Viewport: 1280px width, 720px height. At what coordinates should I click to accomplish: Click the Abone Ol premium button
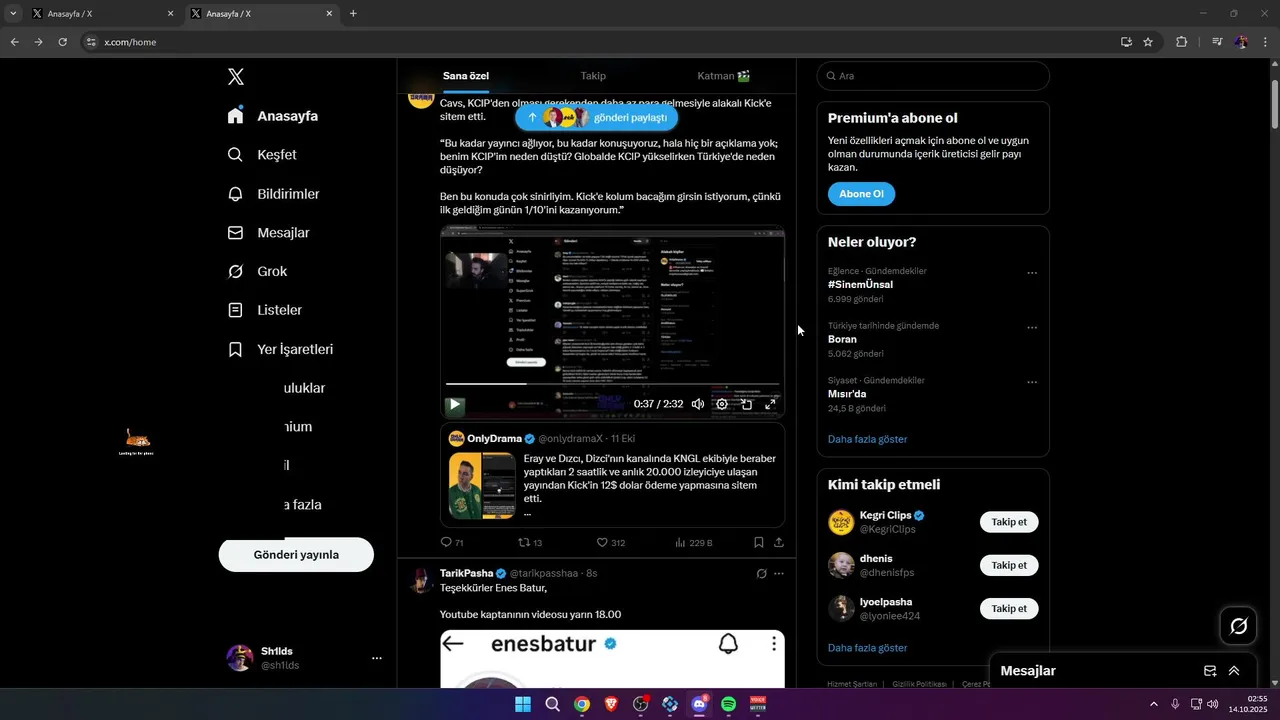tap(861, 194)
